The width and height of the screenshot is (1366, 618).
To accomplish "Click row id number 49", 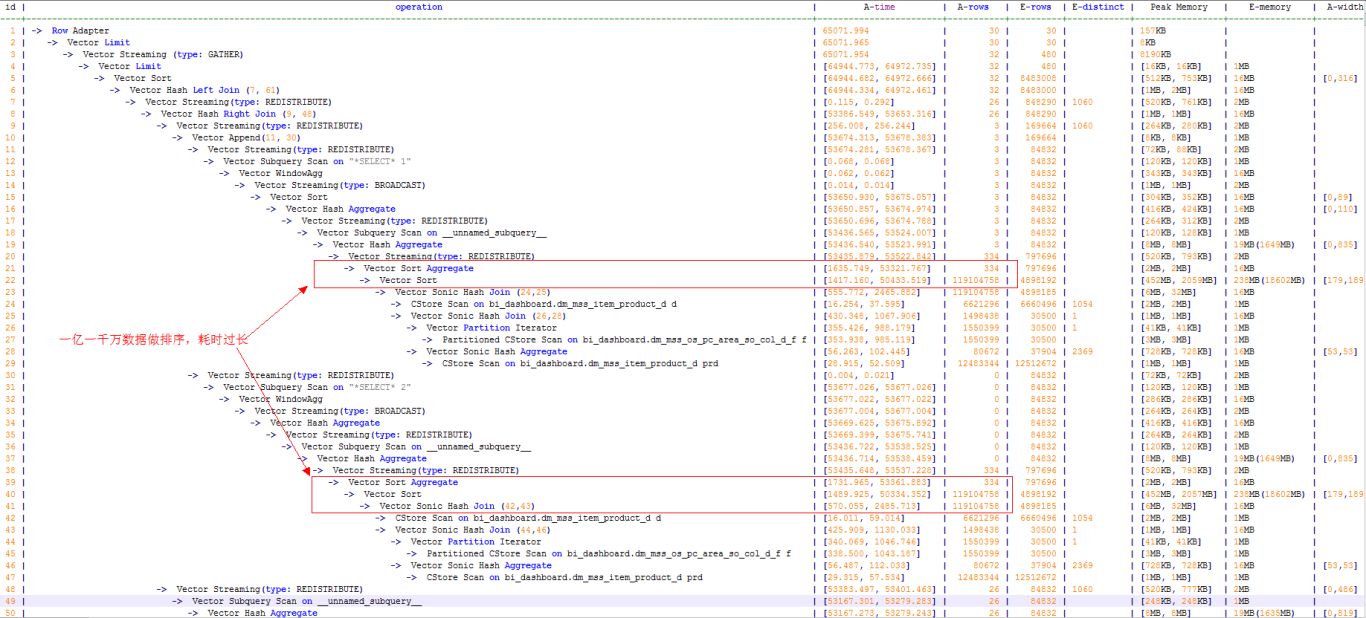I will (12, 601).
